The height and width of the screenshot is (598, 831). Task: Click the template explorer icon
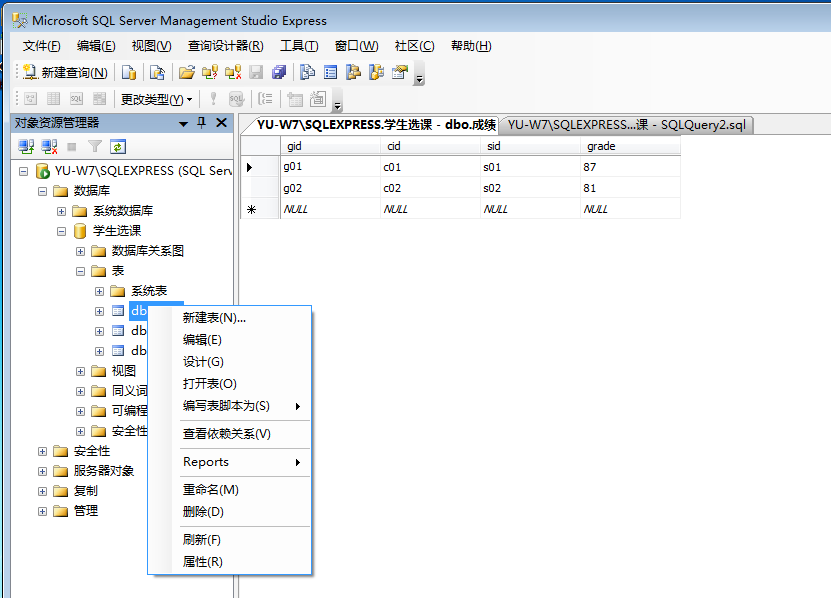click(x=377, y=72)
